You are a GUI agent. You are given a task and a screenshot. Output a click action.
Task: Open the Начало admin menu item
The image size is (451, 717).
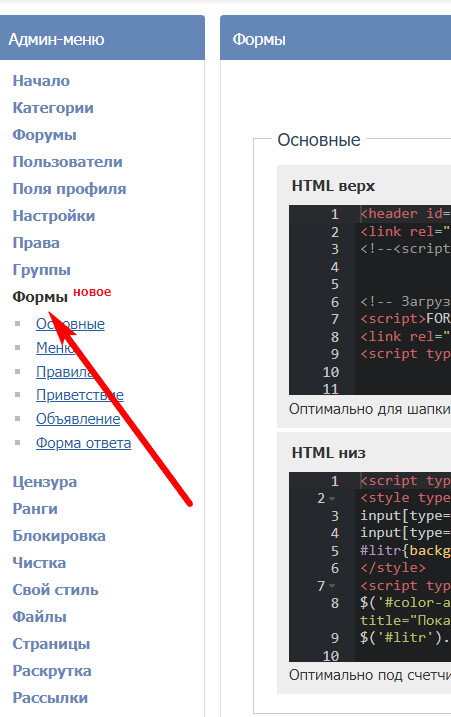coord(41,81)
